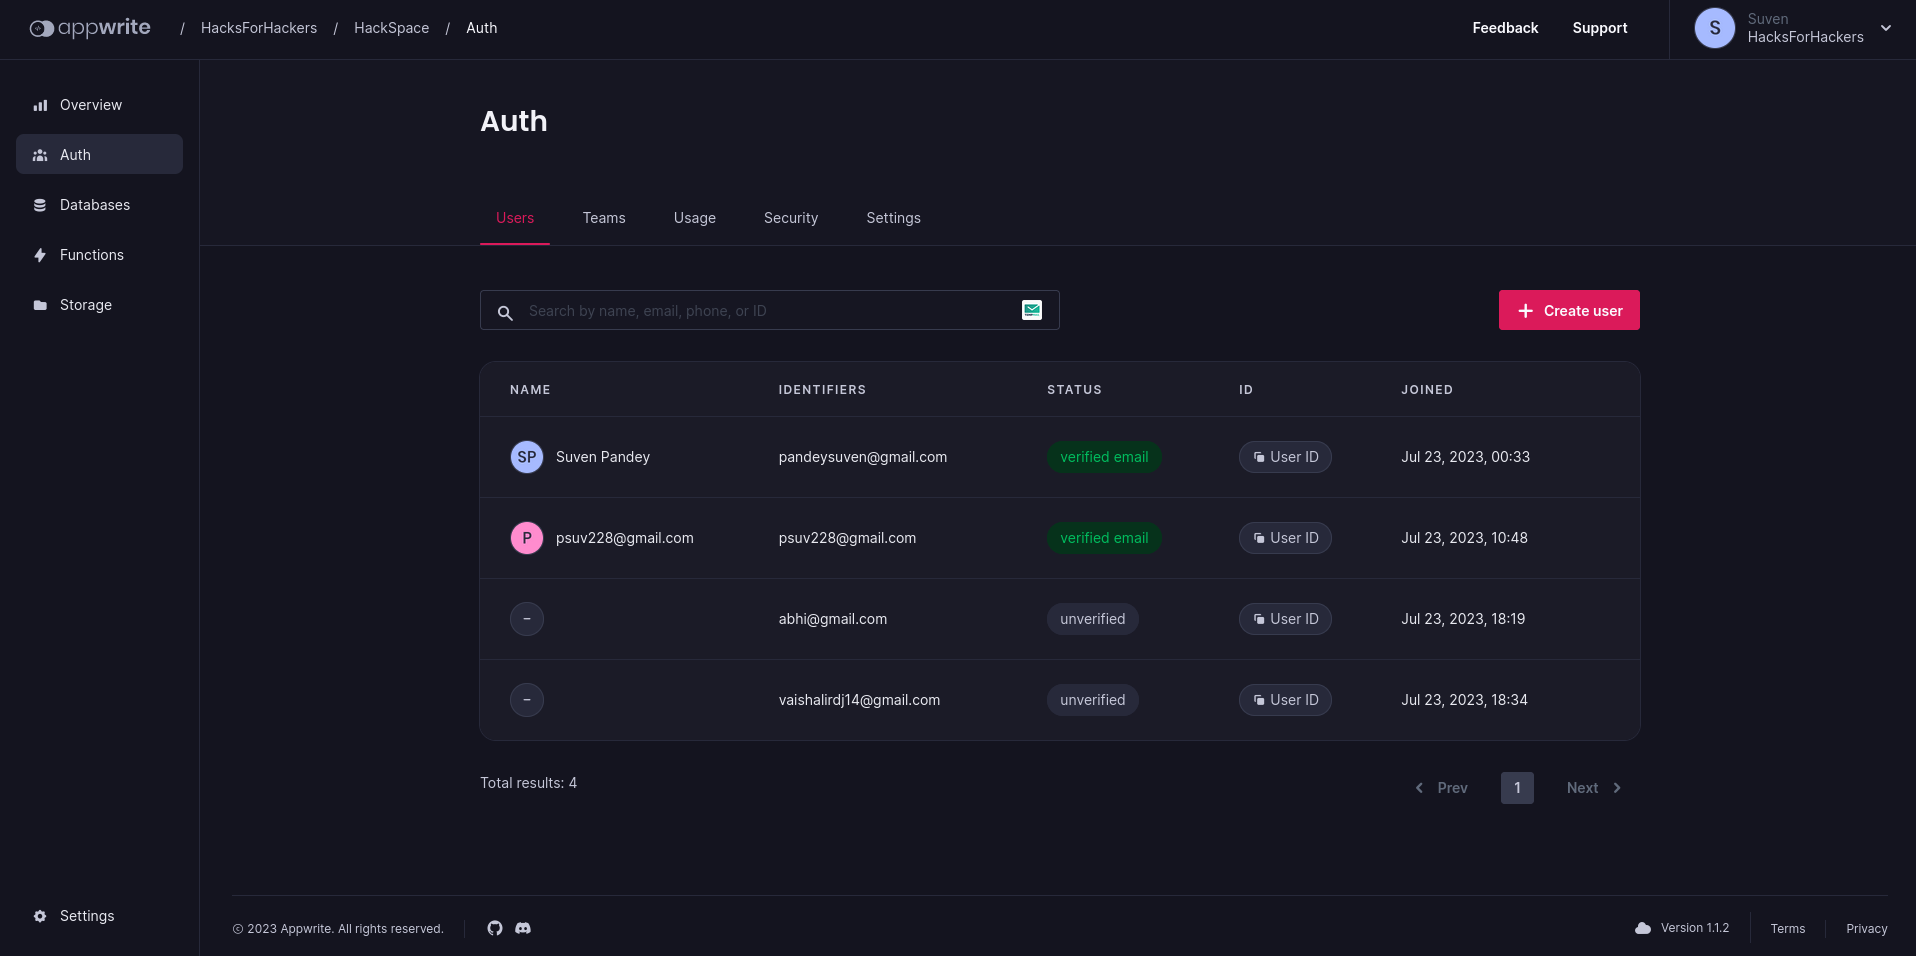1916x956 pixels.
Task: Open the Overview sidebar item
Action: coord(99,105)
